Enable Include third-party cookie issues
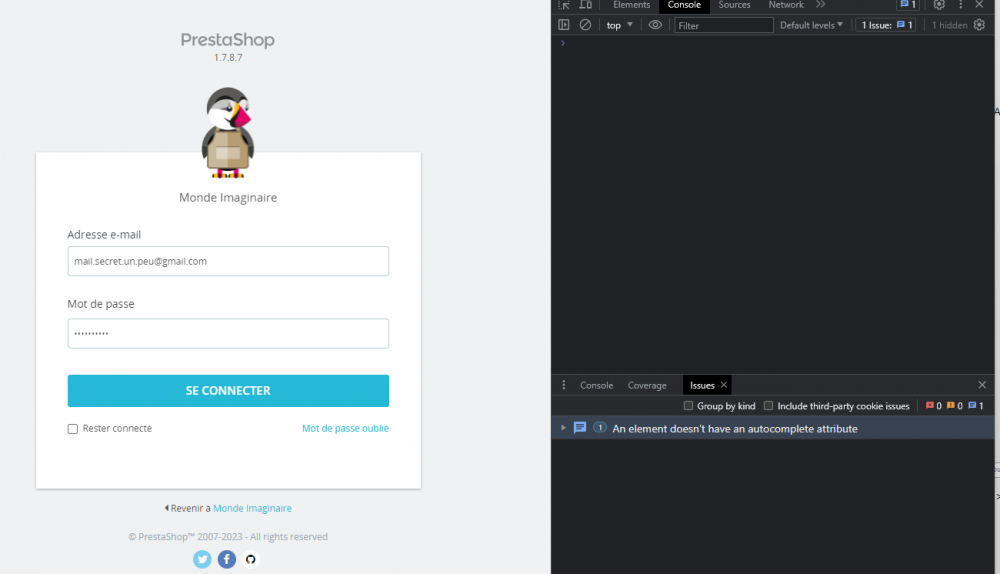This screenshot has width=1000, height=574. (x=768, y=406)
